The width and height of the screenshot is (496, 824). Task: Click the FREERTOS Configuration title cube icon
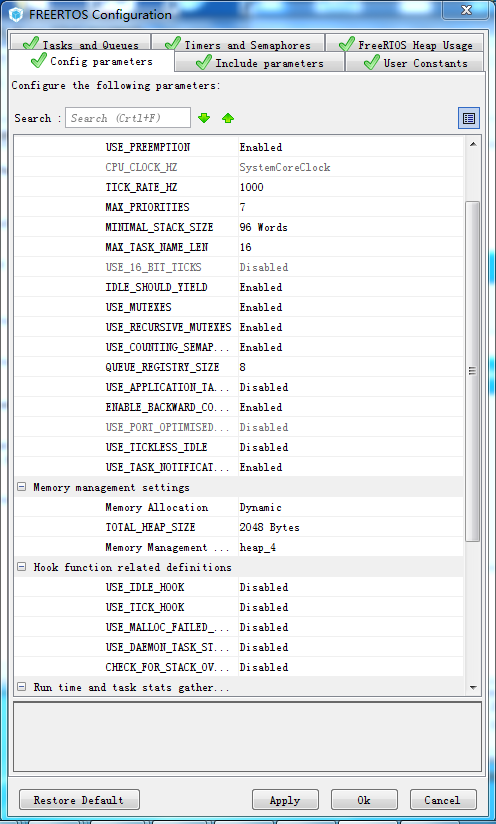pos(16,14)
